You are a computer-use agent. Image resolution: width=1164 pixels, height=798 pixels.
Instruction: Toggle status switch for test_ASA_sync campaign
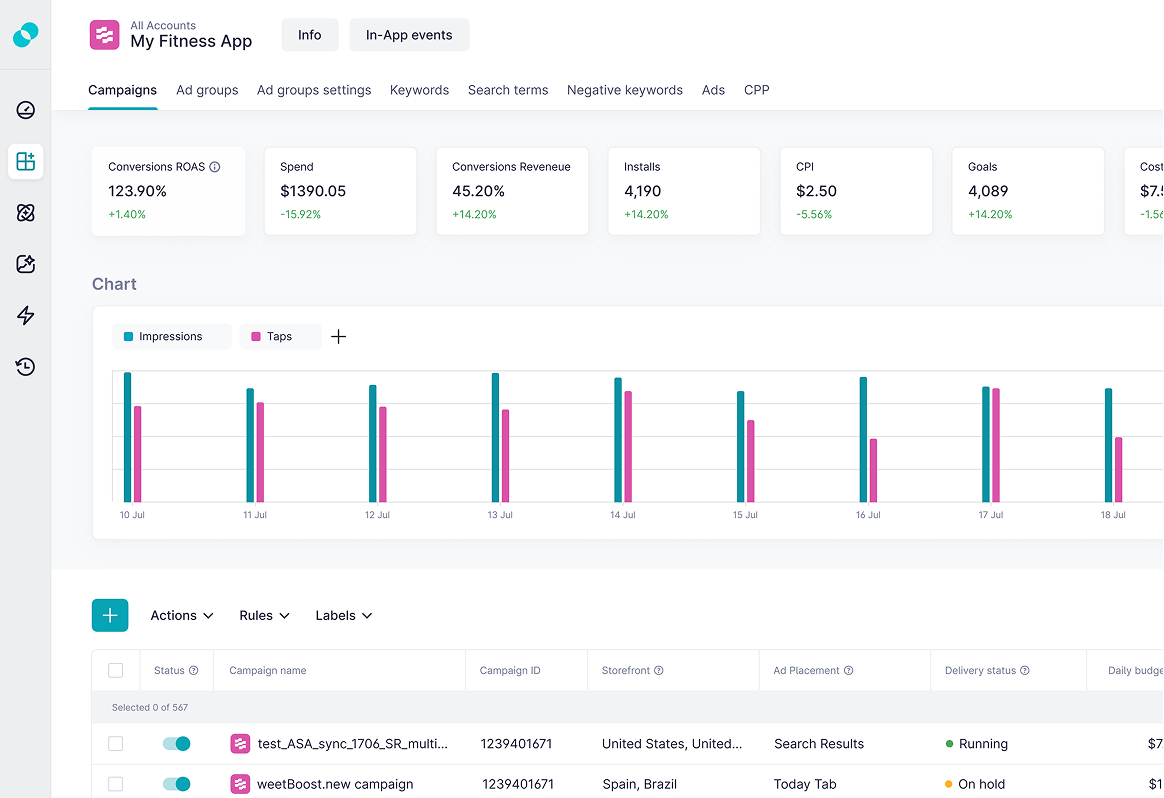pyautogui.click(x=176, y=744)
